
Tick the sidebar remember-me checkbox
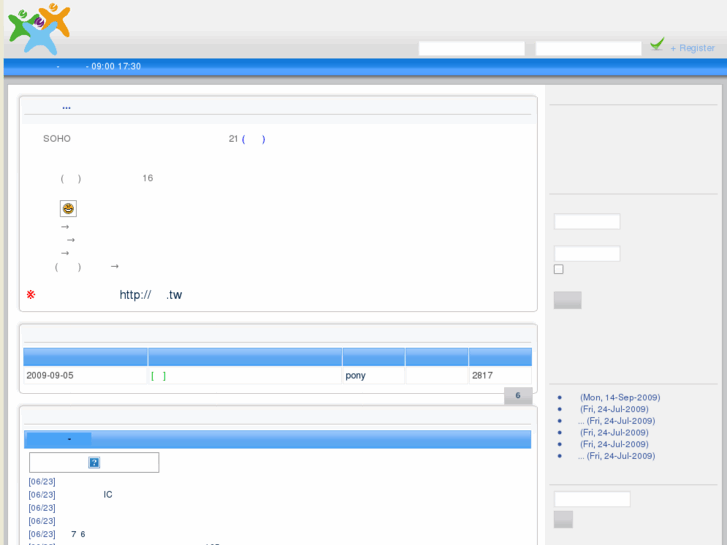pos(559,269)
